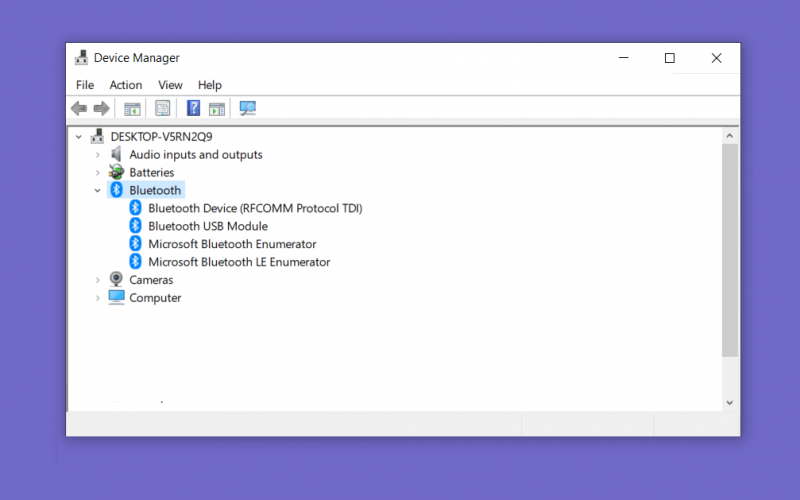The image size is (800, 500).
Task: Click icon beside Bluetooth USB Module
Action: tap(135, 226)
